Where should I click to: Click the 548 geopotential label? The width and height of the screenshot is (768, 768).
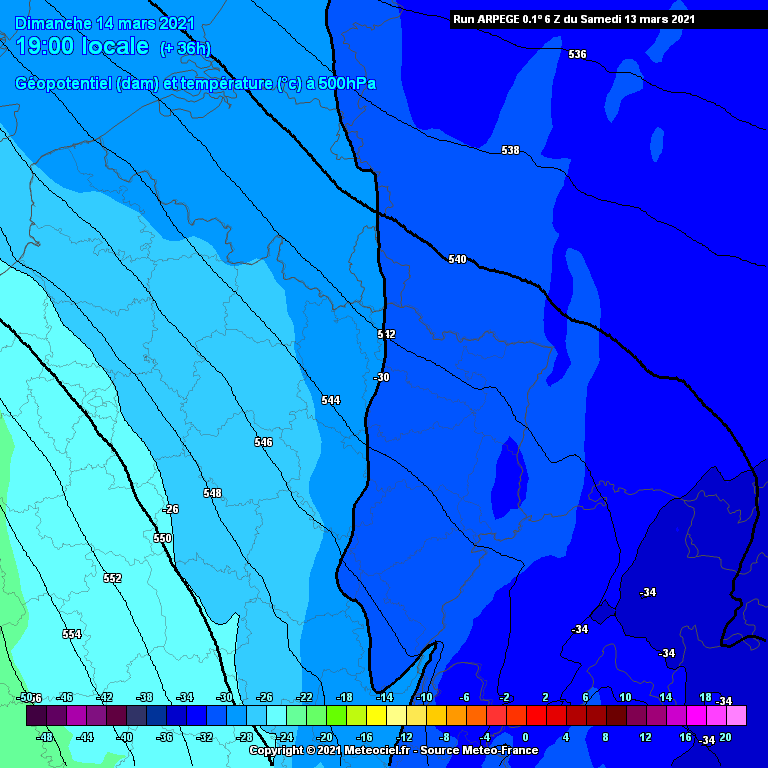(212, 493)
